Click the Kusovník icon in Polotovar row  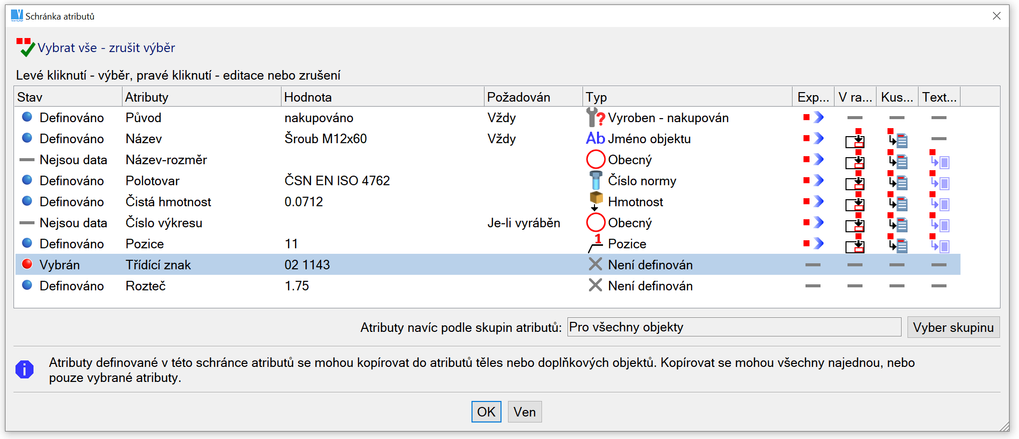click(x=896, y=181)
